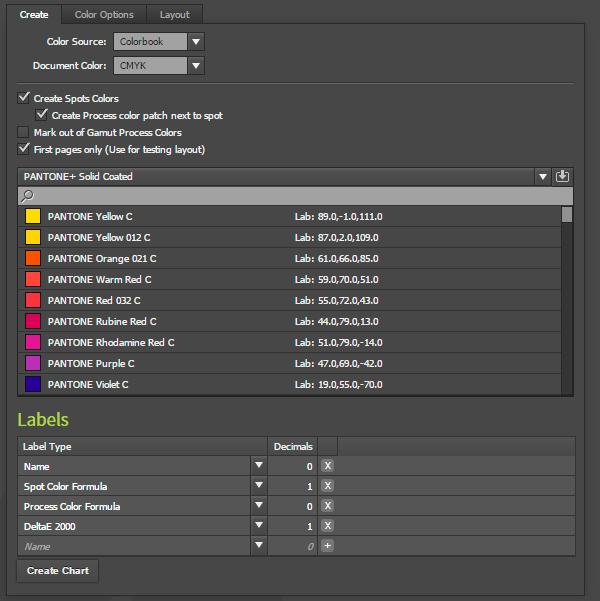Select the PANTONE Violet C swatch
The image size is (600, 601).
(33, 384)
